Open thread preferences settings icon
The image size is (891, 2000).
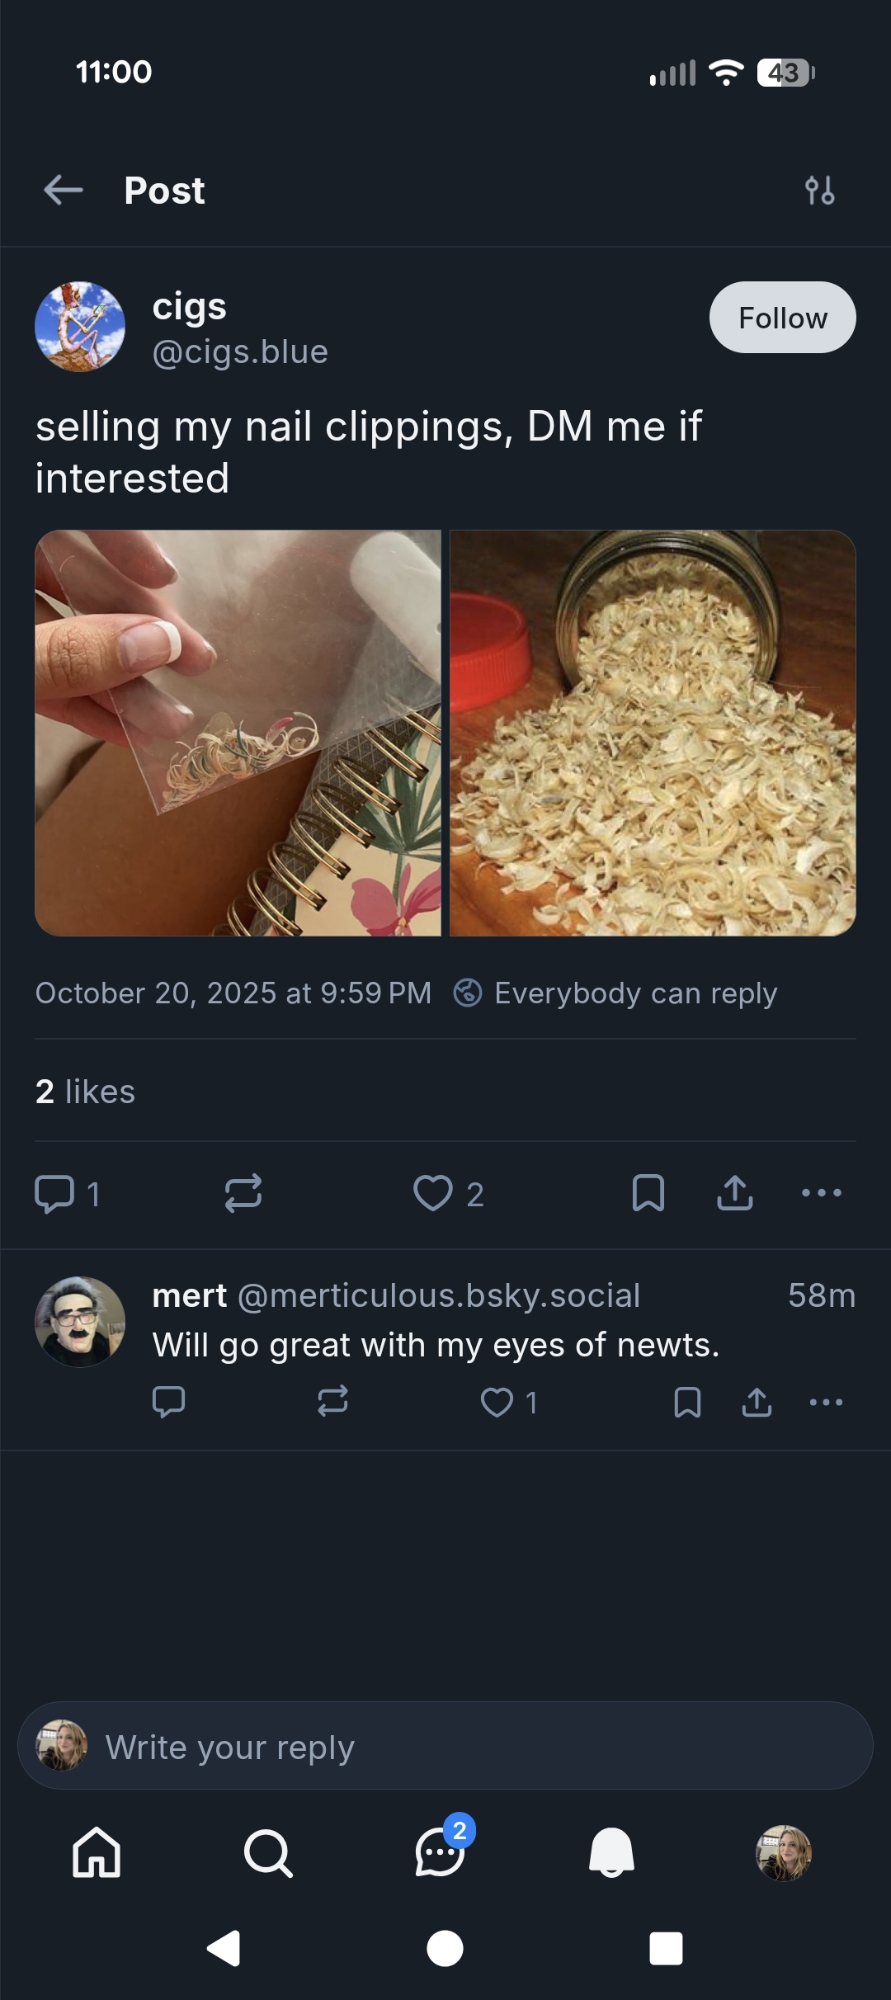[x=820, y=190]
